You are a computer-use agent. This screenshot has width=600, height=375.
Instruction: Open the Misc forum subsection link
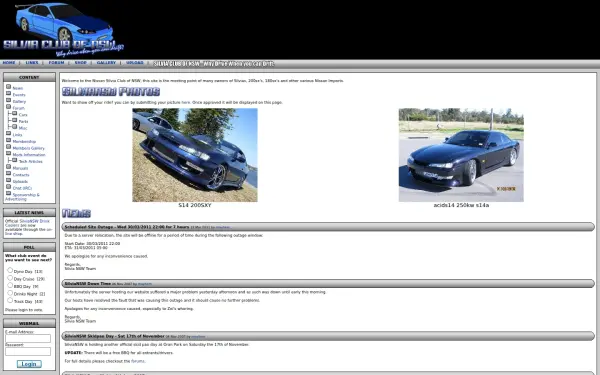coord(23,128)
